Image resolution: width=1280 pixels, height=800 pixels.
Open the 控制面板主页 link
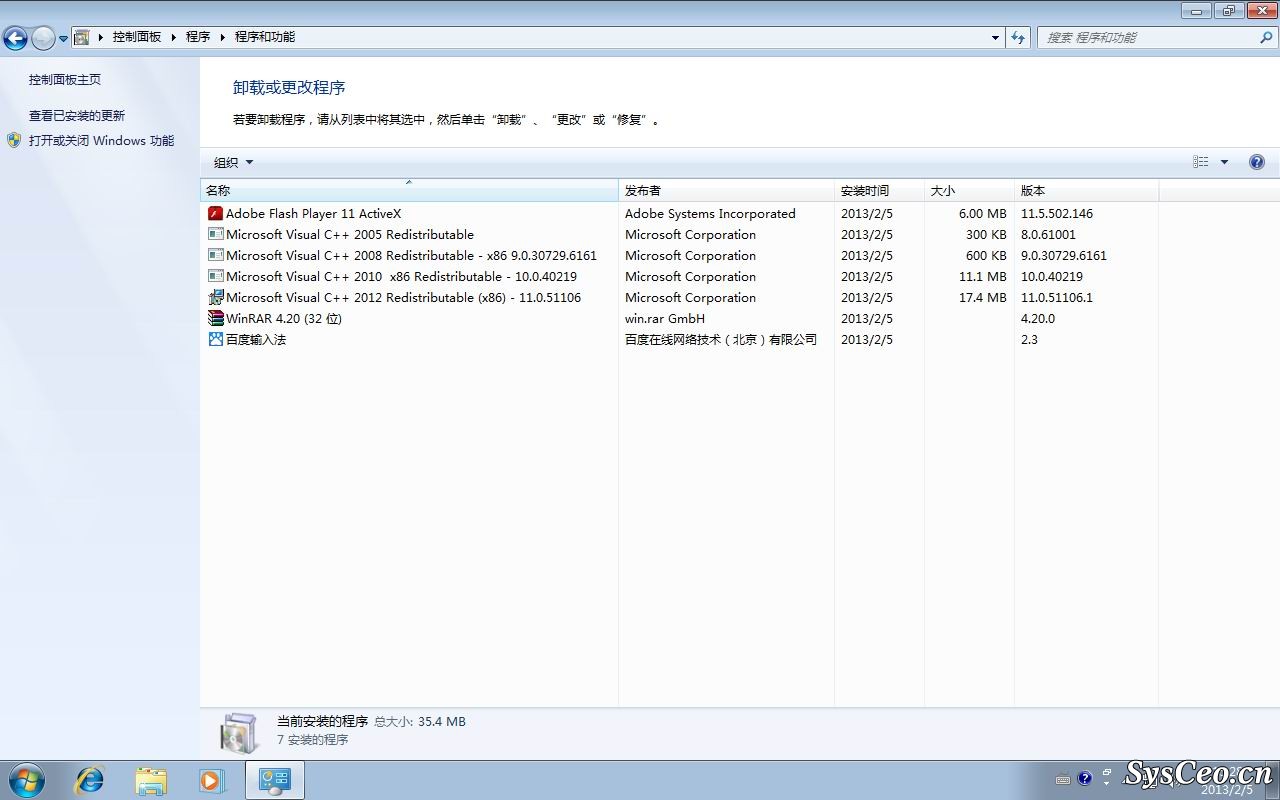pos(65,79)
